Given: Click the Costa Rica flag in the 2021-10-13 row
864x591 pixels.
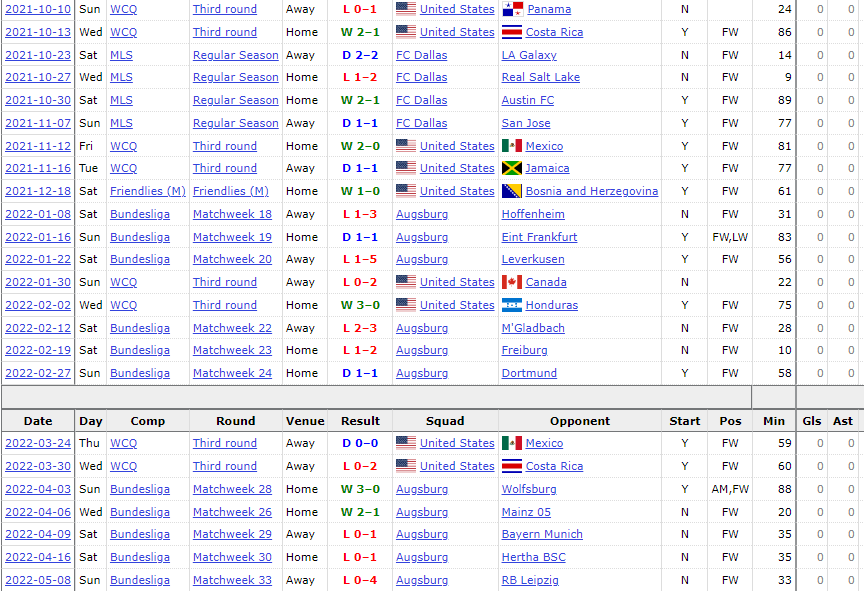Looking at the screenshot, I should tap(512, 32).
